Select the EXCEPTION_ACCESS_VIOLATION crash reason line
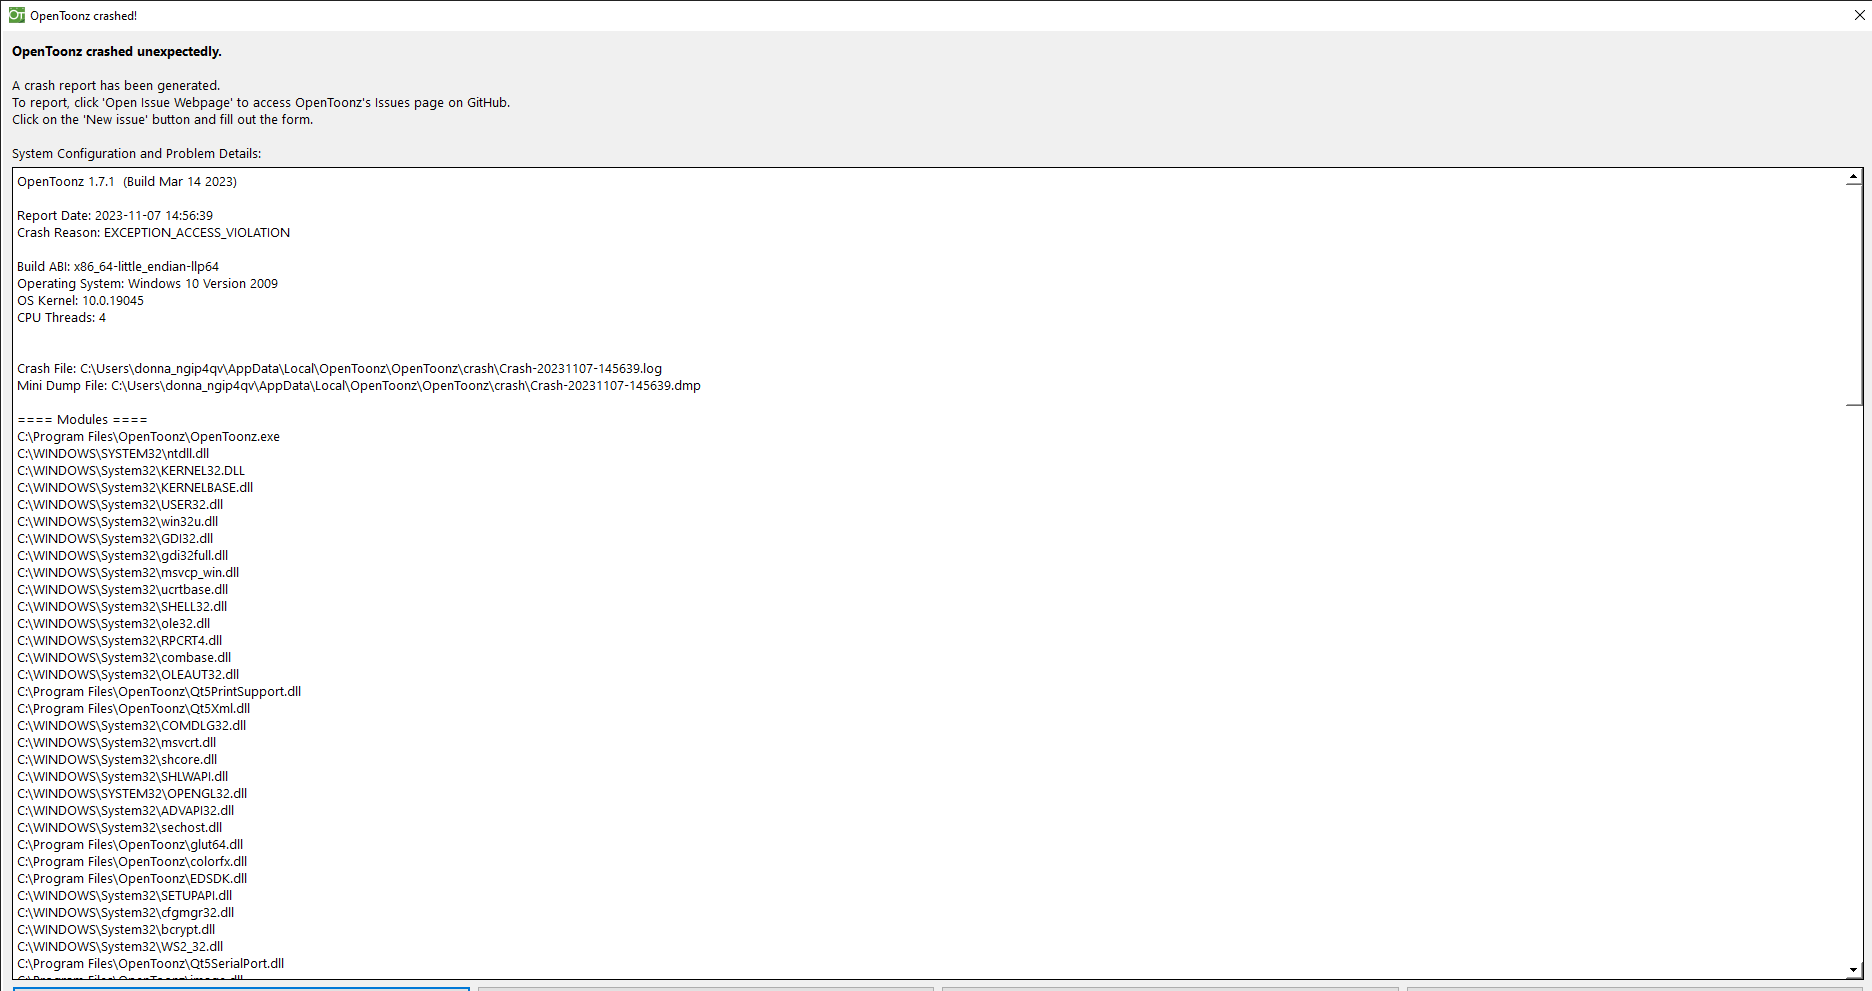Image resolution: width=1872 pixels, height=991 pixels. pyautogui.click(x=153, y=232)
